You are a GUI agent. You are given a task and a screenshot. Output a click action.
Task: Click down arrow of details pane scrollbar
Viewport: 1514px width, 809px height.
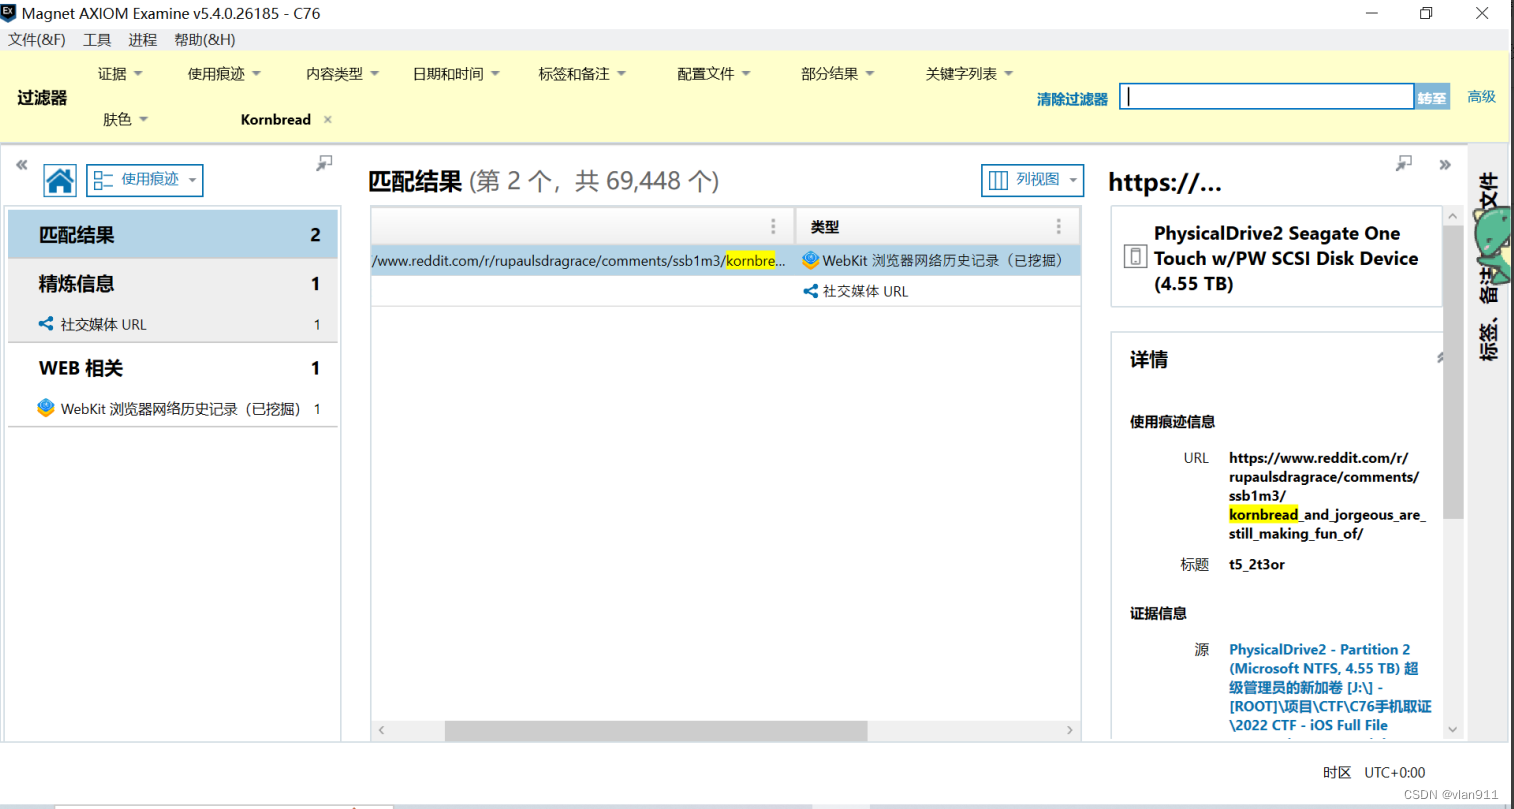[1453, 730]
